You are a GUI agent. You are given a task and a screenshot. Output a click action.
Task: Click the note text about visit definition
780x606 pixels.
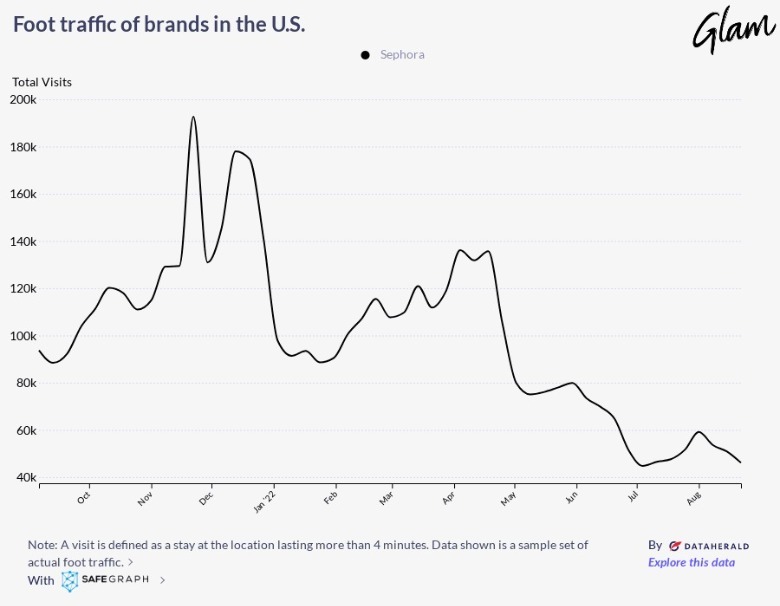[308, 545]
